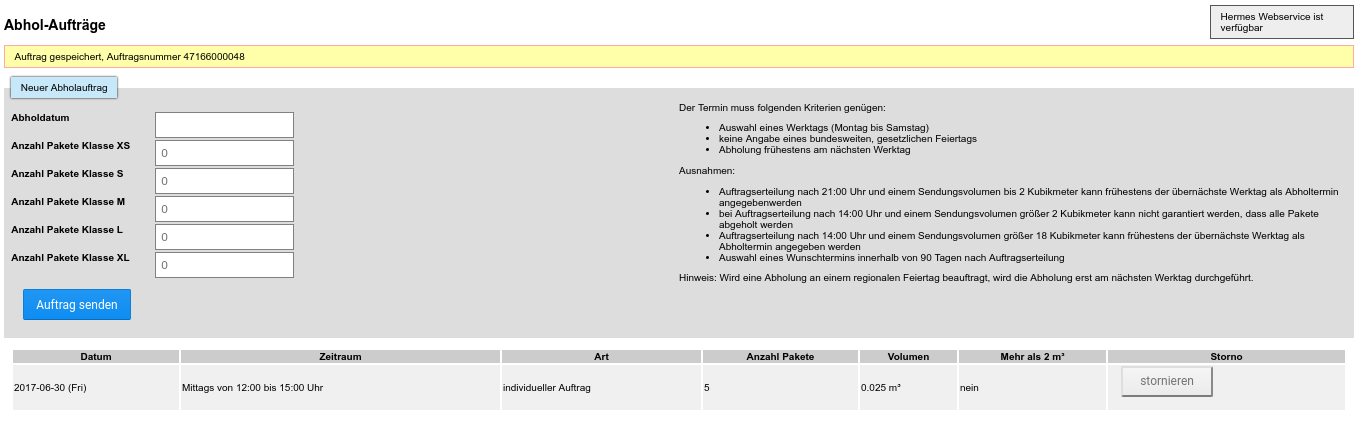The height and width of the screenshot is (423, 1362).
Task: Click the Datum column header
Action: point(96,356)
